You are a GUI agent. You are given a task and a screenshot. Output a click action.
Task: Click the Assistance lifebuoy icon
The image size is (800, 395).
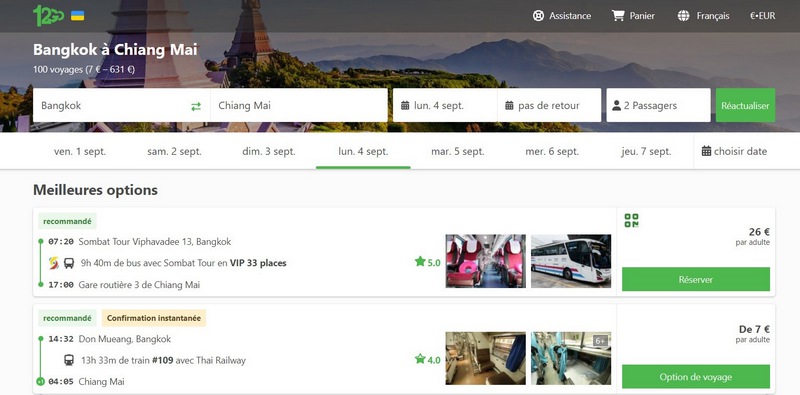(538, 16)
